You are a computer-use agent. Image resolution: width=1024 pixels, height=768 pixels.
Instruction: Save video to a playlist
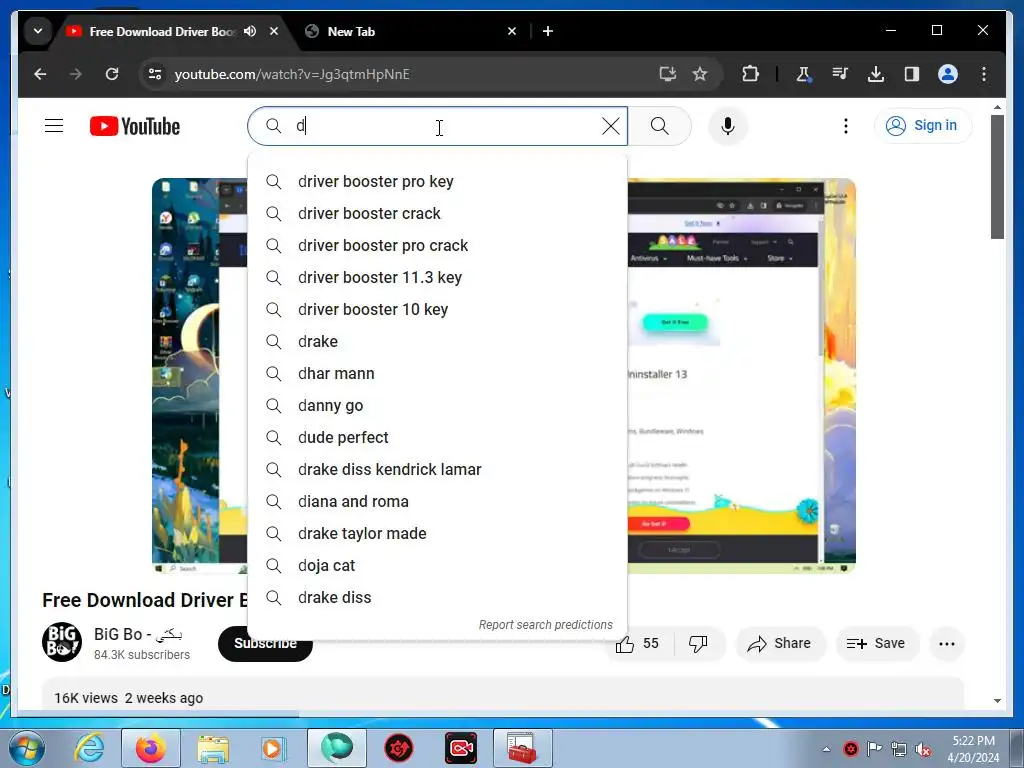876,644
